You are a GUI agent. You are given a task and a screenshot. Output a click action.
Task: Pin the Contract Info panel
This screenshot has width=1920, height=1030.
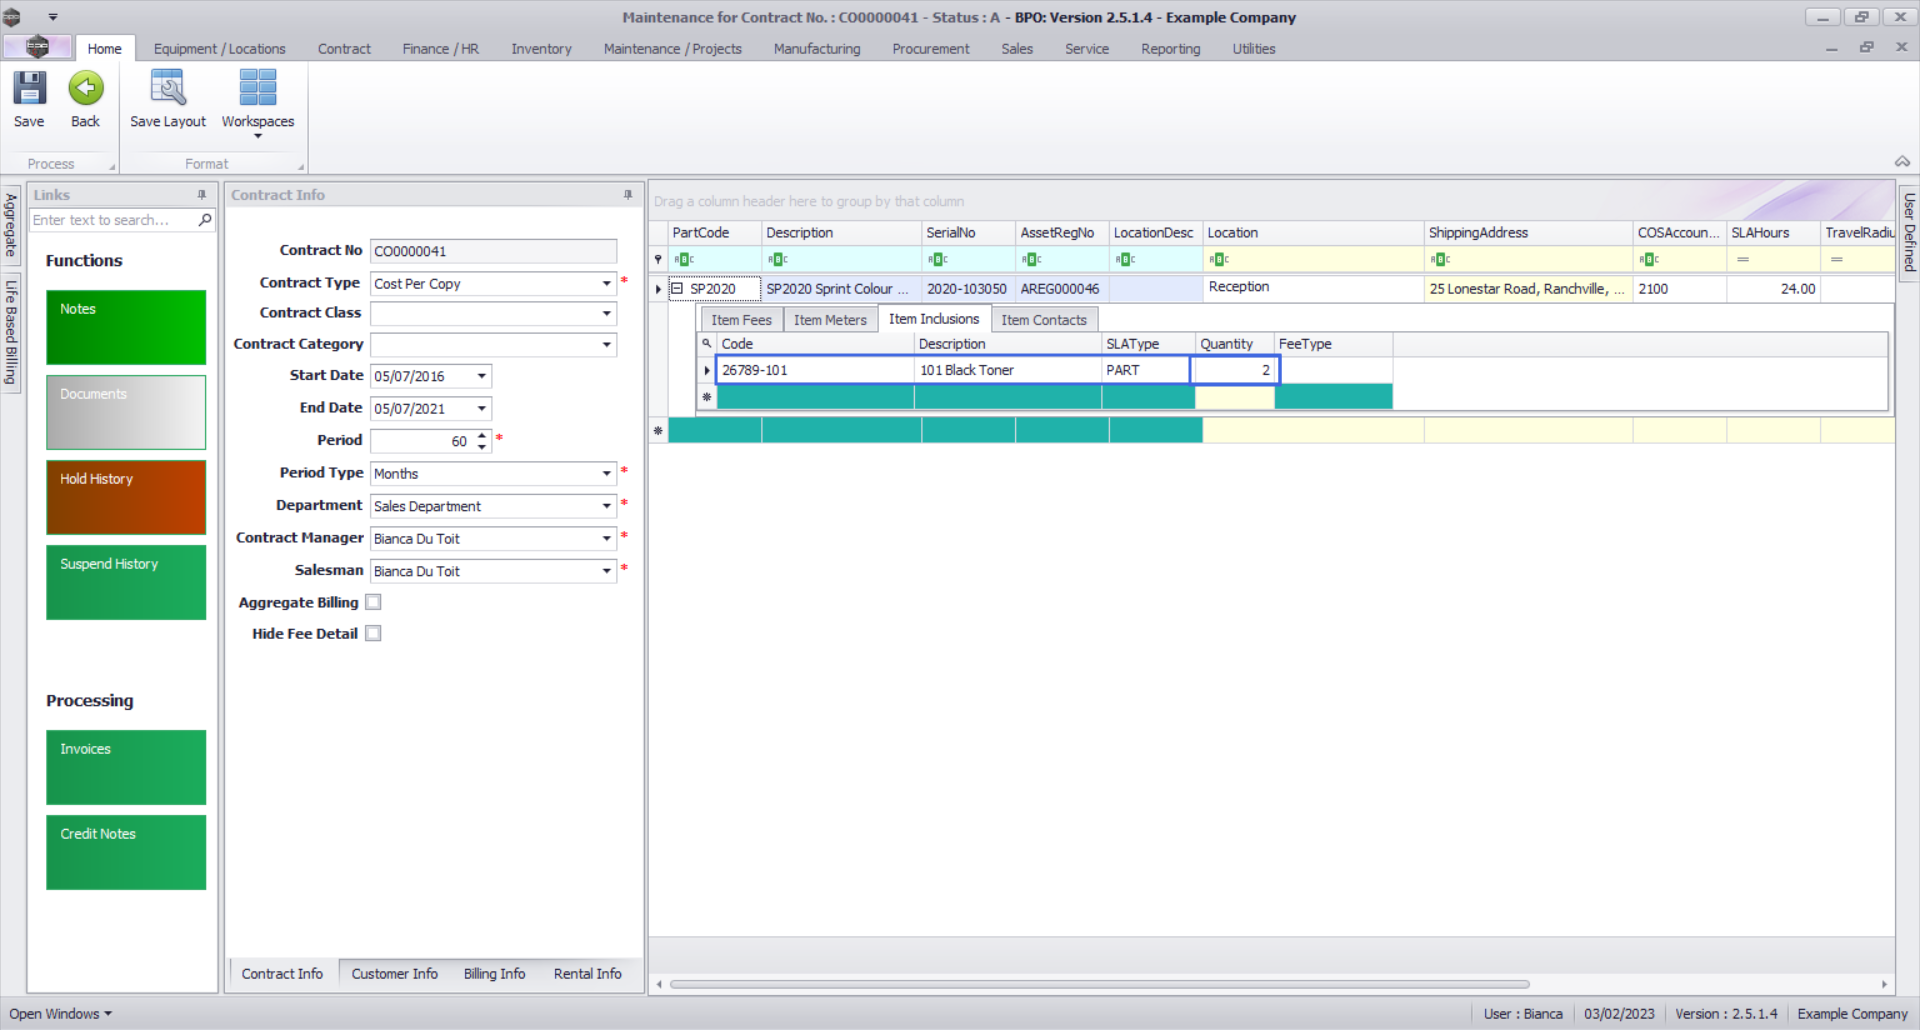point(628,195)
